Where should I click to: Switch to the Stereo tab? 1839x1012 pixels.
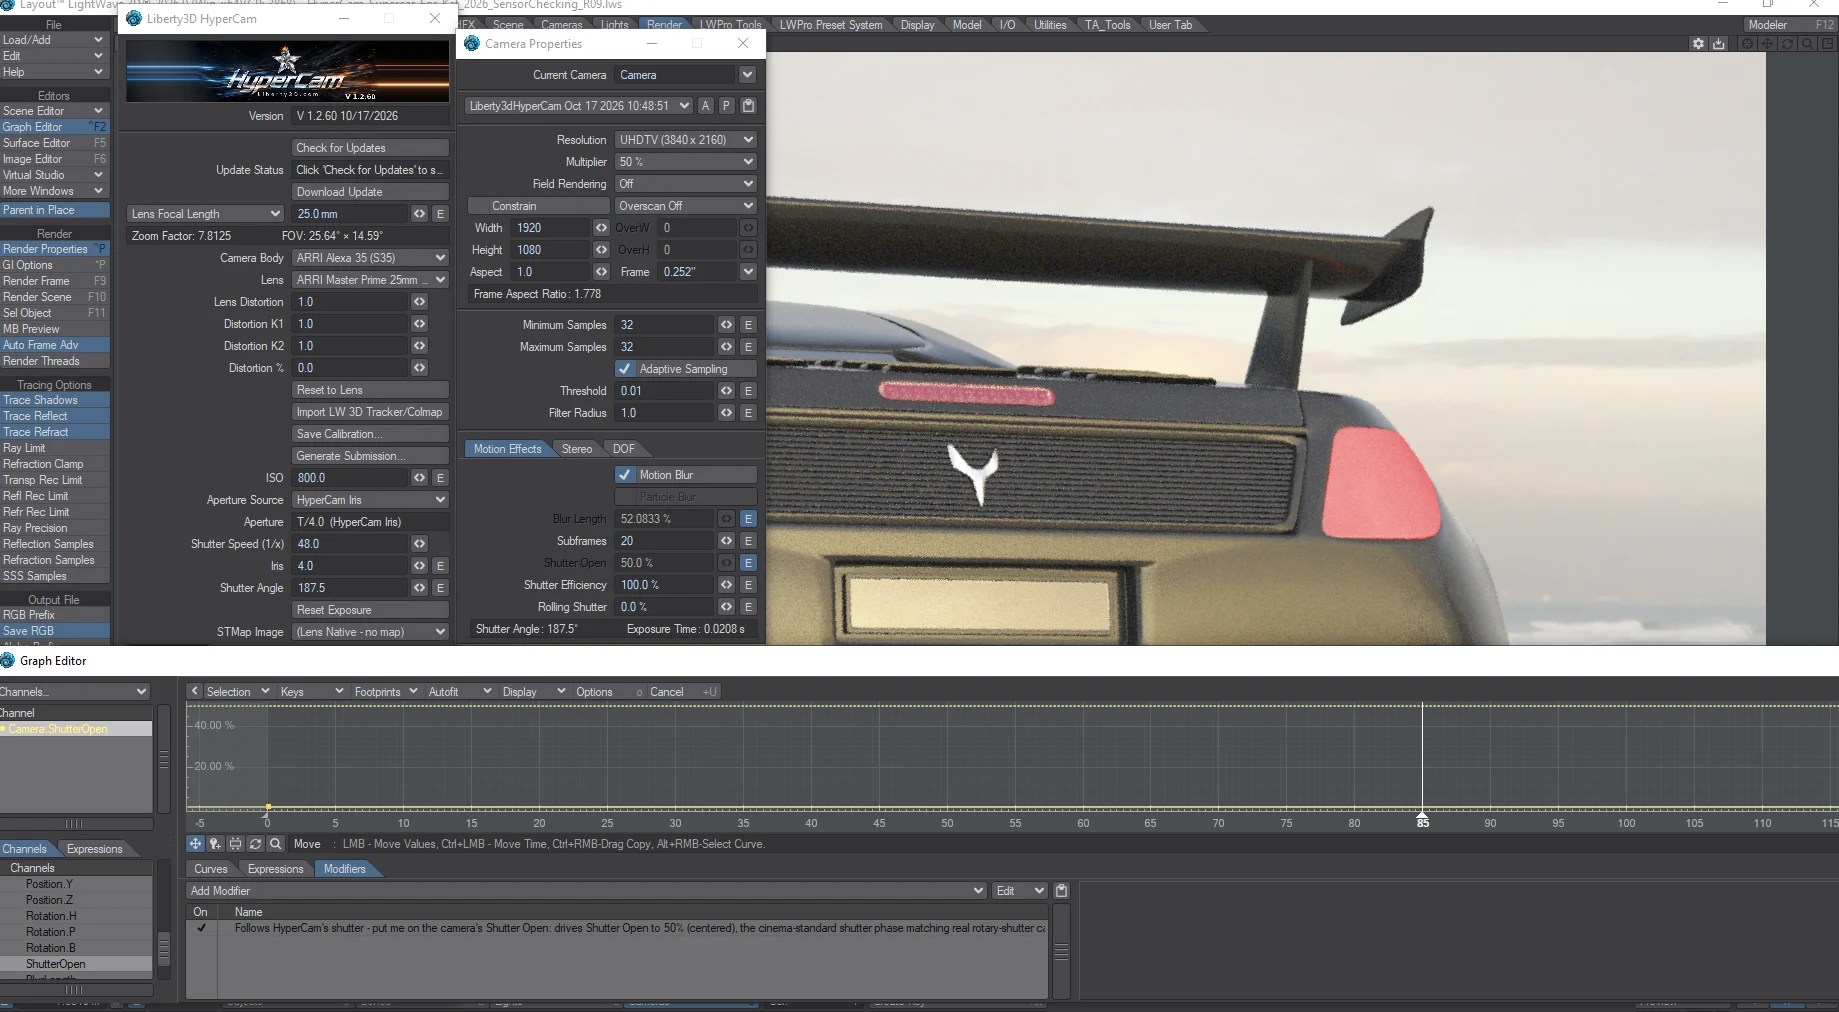point(577,449)
